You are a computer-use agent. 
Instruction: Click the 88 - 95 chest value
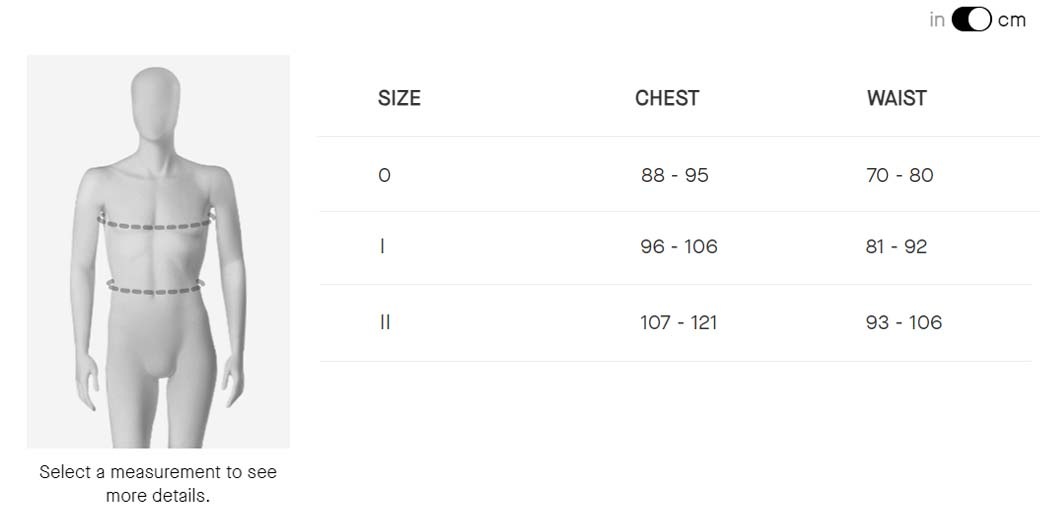click(675, 175)
